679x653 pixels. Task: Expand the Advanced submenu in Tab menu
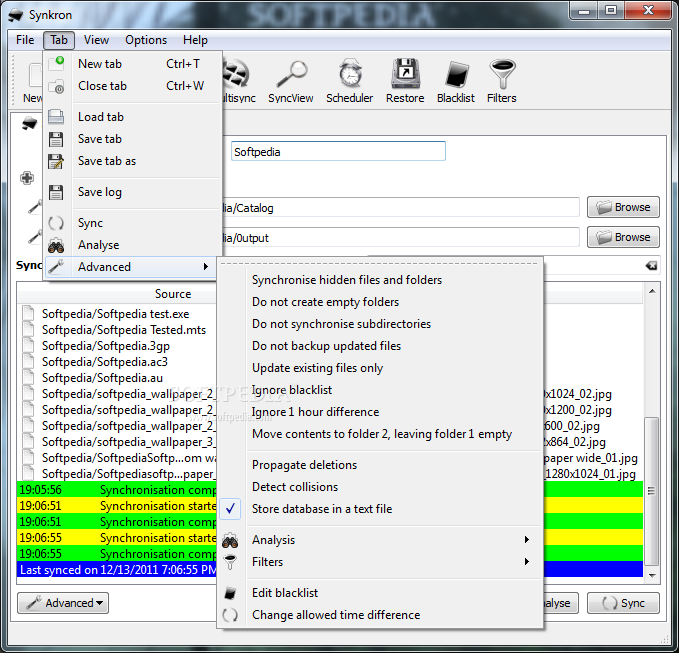click(130, 267)
